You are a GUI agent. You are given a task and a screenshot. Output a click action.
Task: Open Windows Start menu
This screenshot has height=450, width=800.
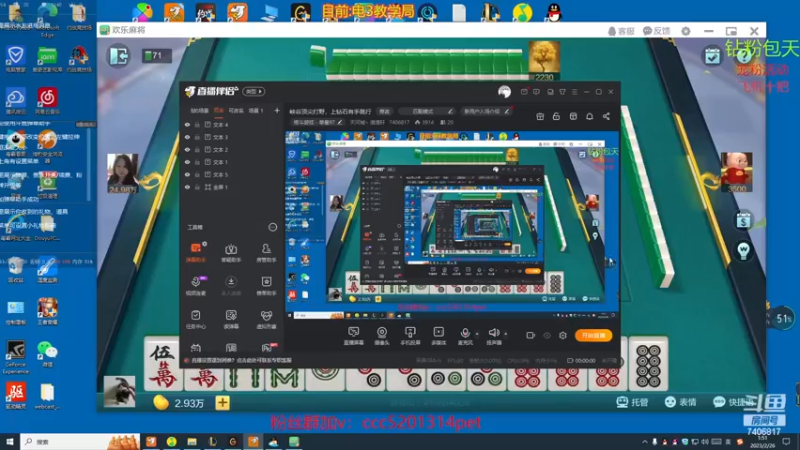click(10, 442)
